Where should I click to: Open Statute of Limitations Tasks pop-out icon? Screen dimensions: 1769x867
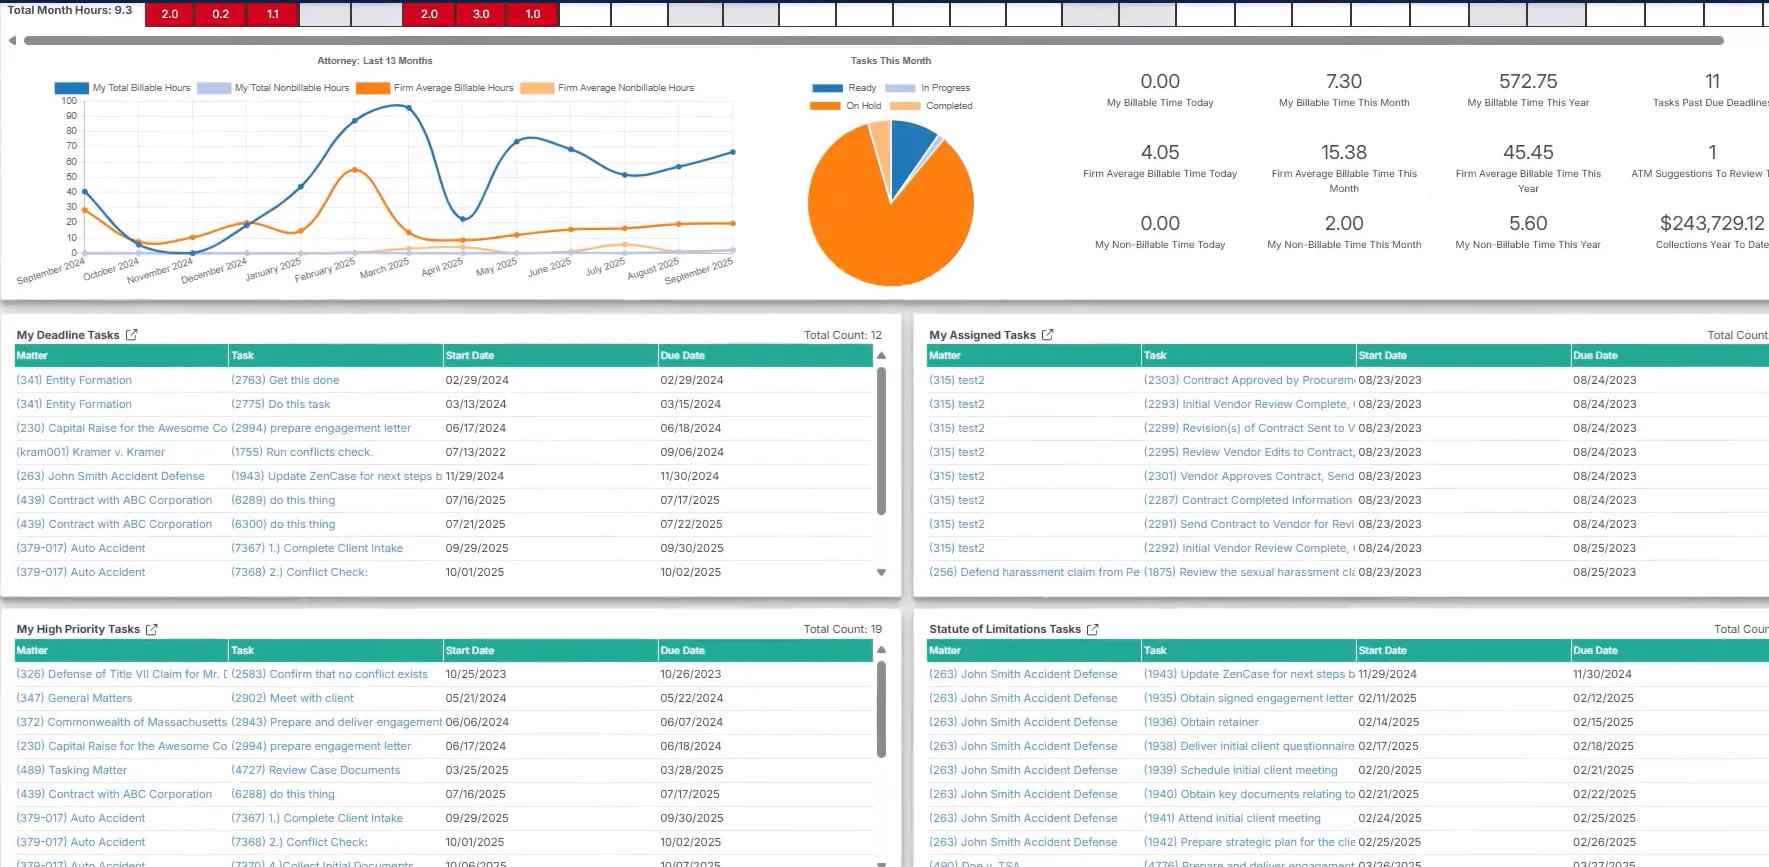[x=1092, y=629]
